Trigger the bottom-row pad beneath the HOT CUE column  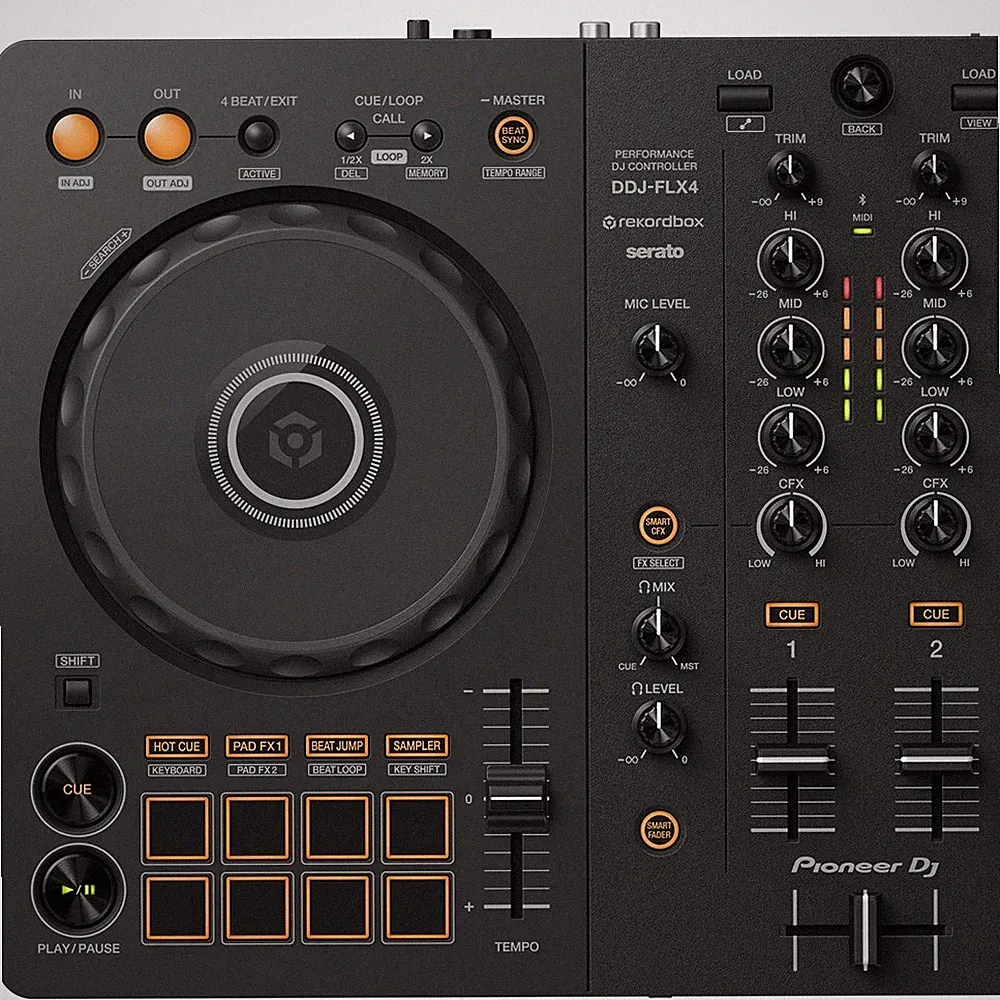pos(177,908)
